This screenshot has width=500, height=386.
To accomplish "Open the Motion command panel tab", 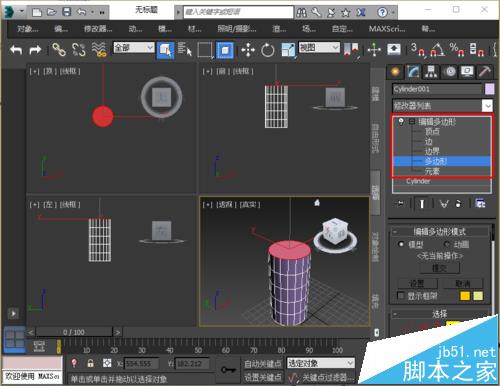I will 450,71.
